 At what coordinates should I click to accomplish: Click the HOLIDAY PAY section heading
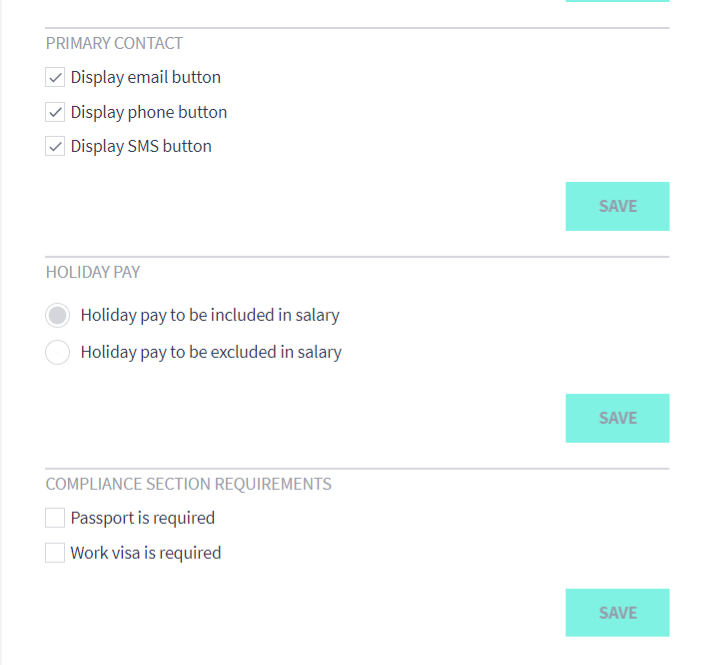pyautogui.click(x=93, y=272)
